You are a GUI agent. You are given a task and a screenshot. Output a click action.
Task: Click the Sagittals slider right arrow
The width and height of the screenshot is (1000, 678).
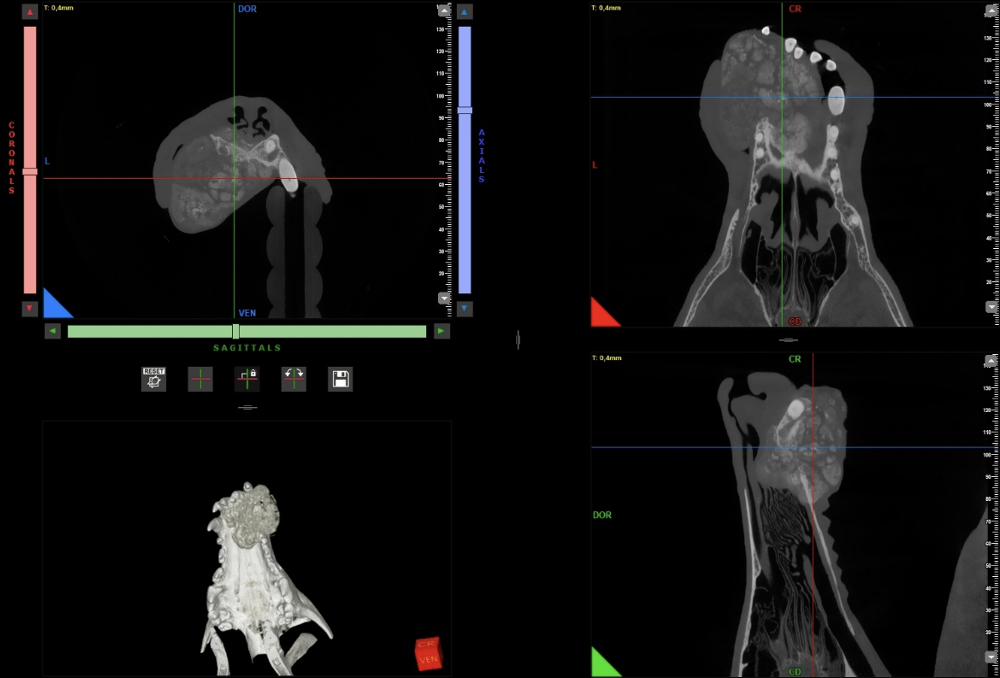point(441,331)
